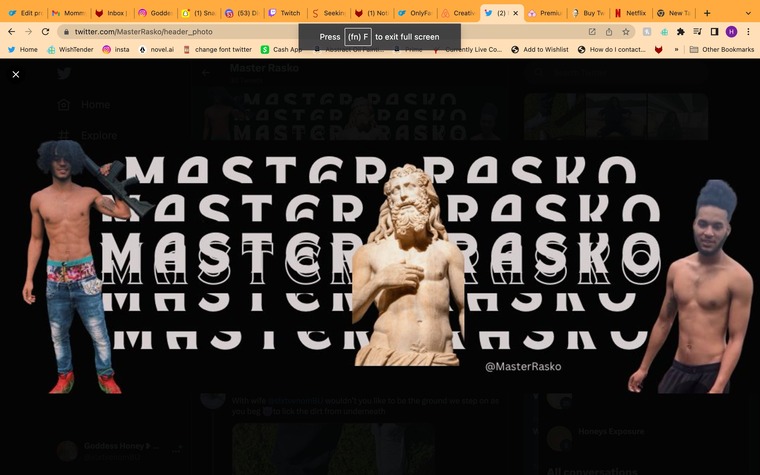
Task: Click the red fox icon bookmark
Action: tap(659, 49)
